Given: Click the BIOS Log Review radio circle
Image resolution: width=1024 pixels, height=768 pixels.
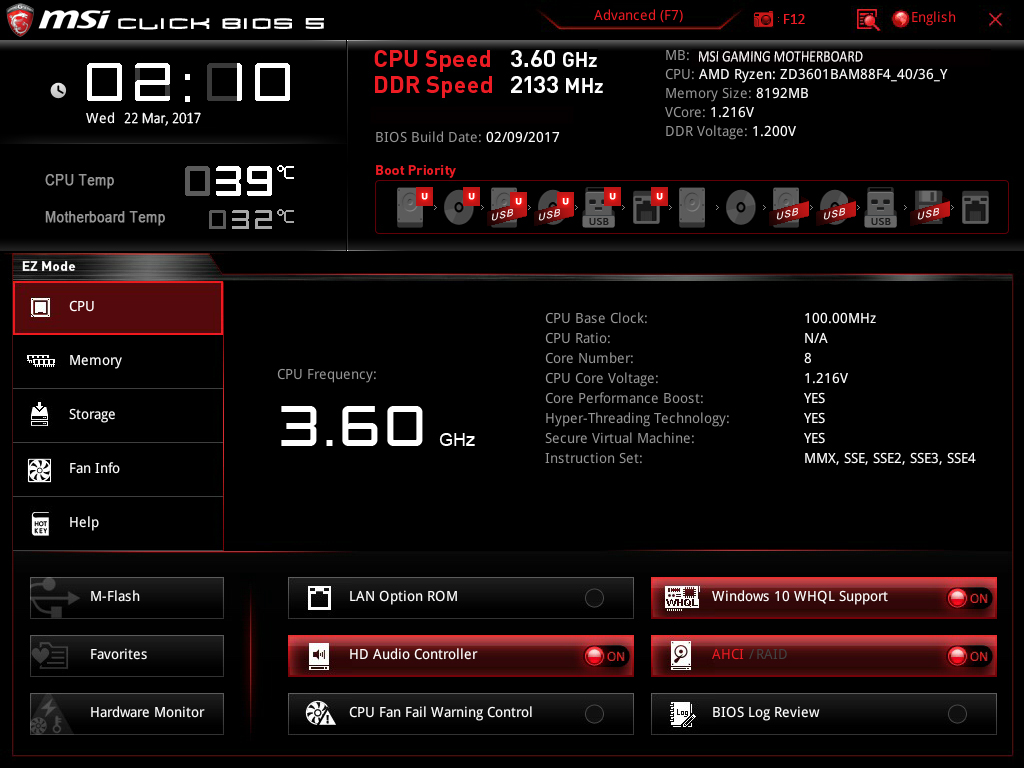Looking at the screenshot, I should coord(957,714).
